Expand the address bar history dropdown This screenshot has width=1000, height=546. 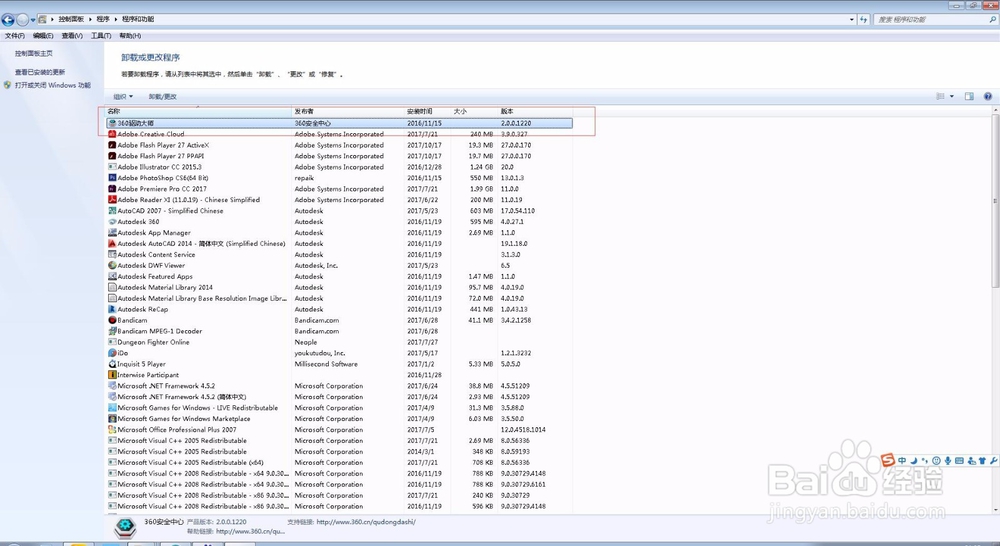coord(852,20)
